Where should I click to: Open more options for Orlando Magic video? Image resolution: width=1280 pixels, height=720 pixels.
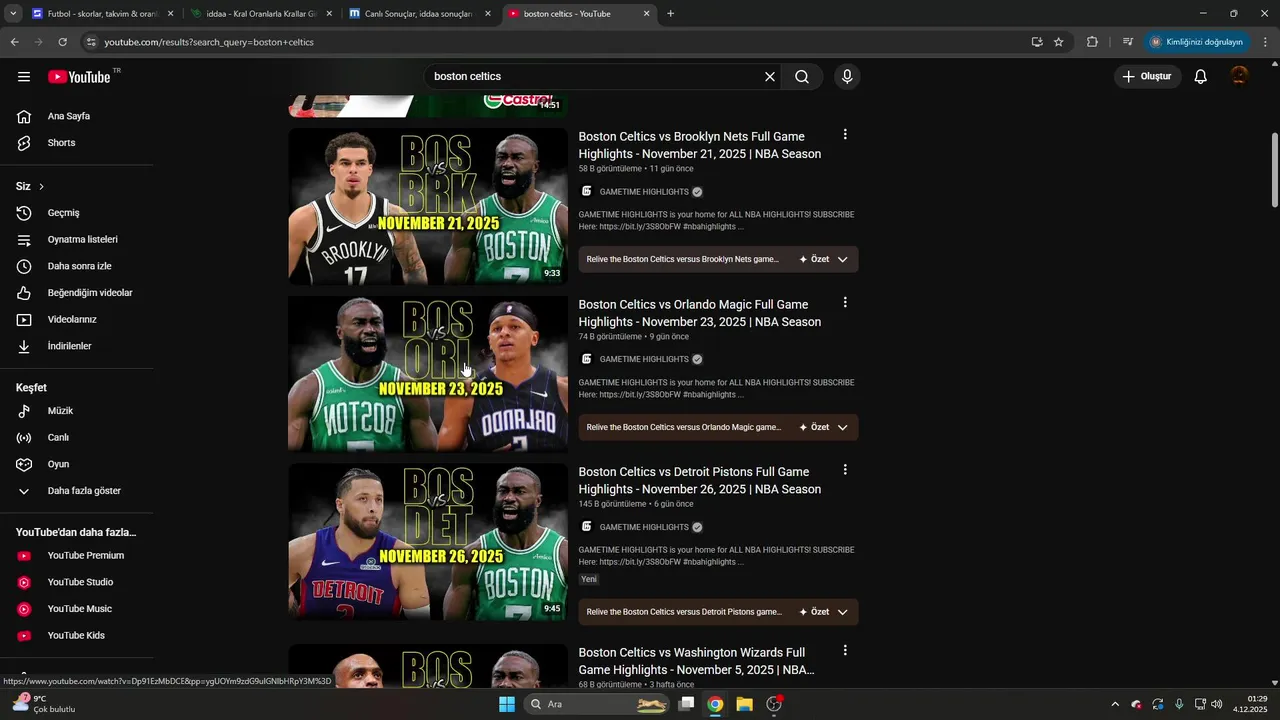[845, 303]
